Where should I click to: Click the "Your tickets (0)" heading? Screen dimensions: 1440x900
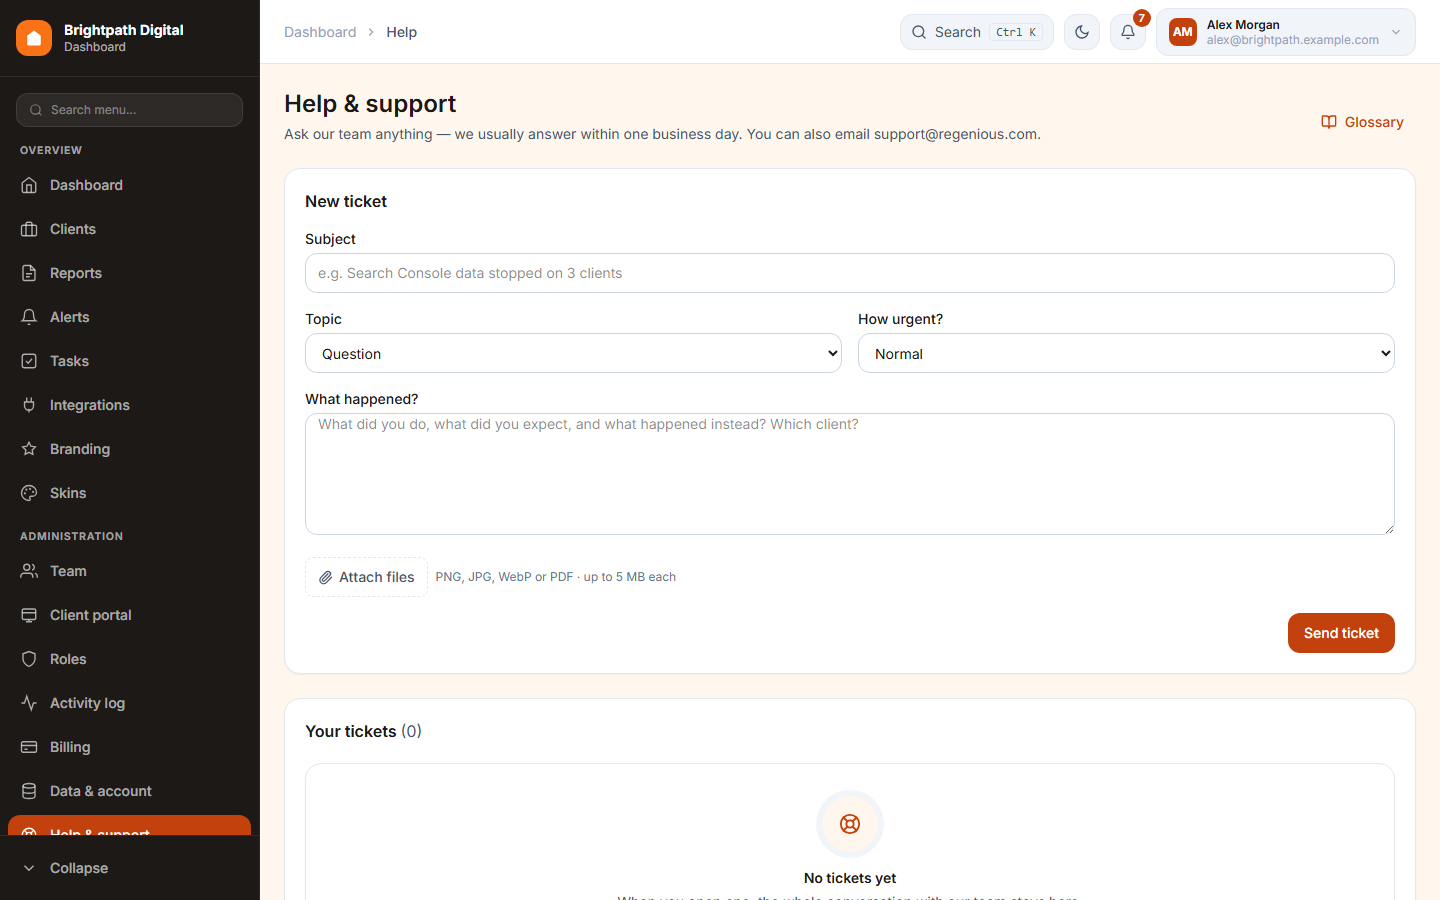point(363,731)
